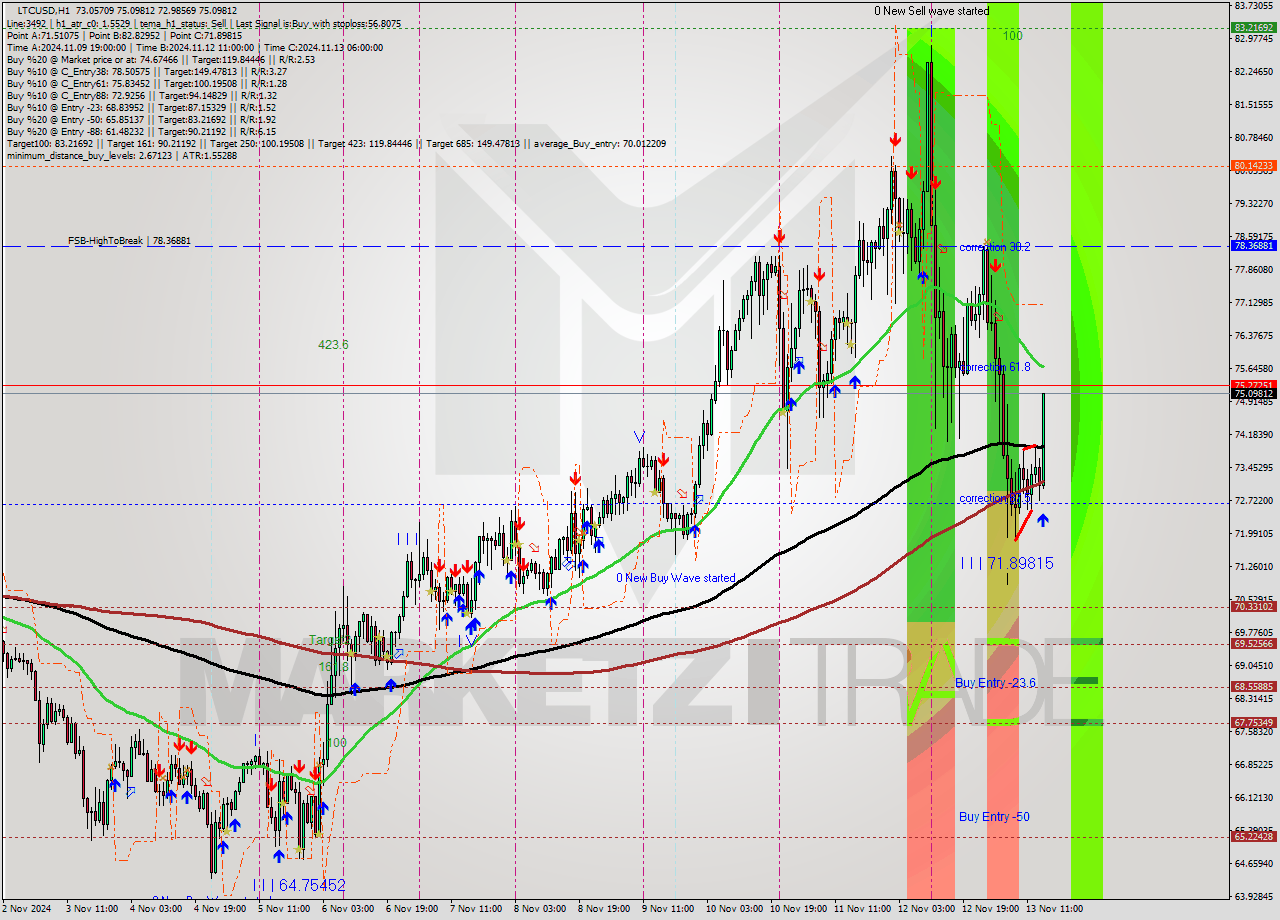Click the '11 Nov 11:00' time axis label
Screen dimensions: 1280x920
[863, 909]
